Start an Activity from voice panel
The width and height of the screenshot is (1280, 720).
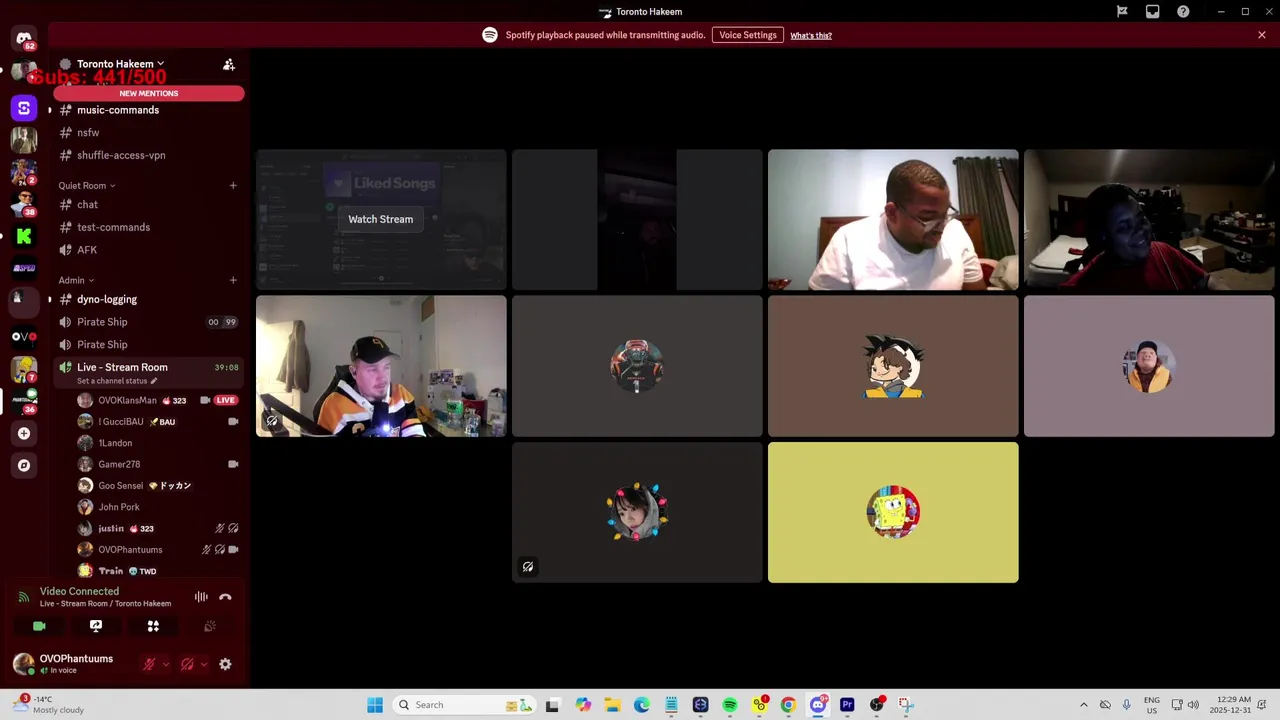153,626
